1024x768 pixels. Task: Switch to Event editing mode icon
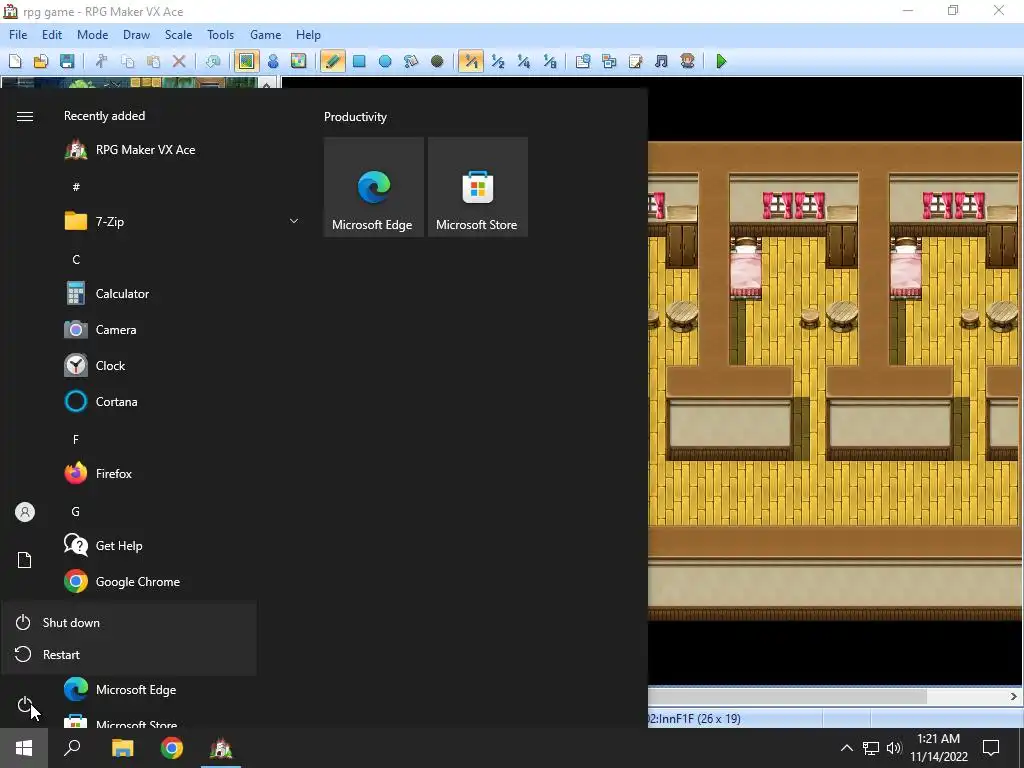(273, 61)
